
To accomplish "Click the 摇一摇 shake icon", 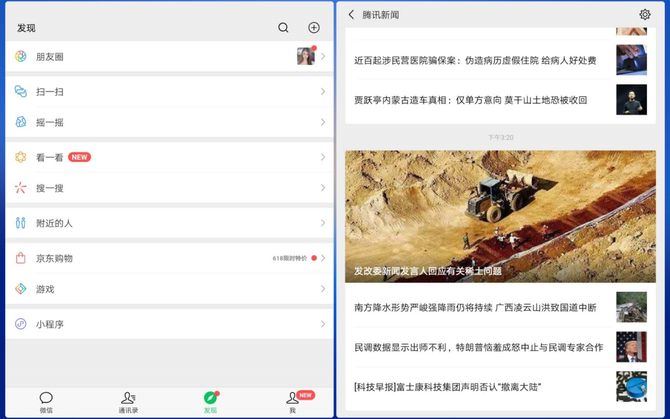I will click(20, 122).
